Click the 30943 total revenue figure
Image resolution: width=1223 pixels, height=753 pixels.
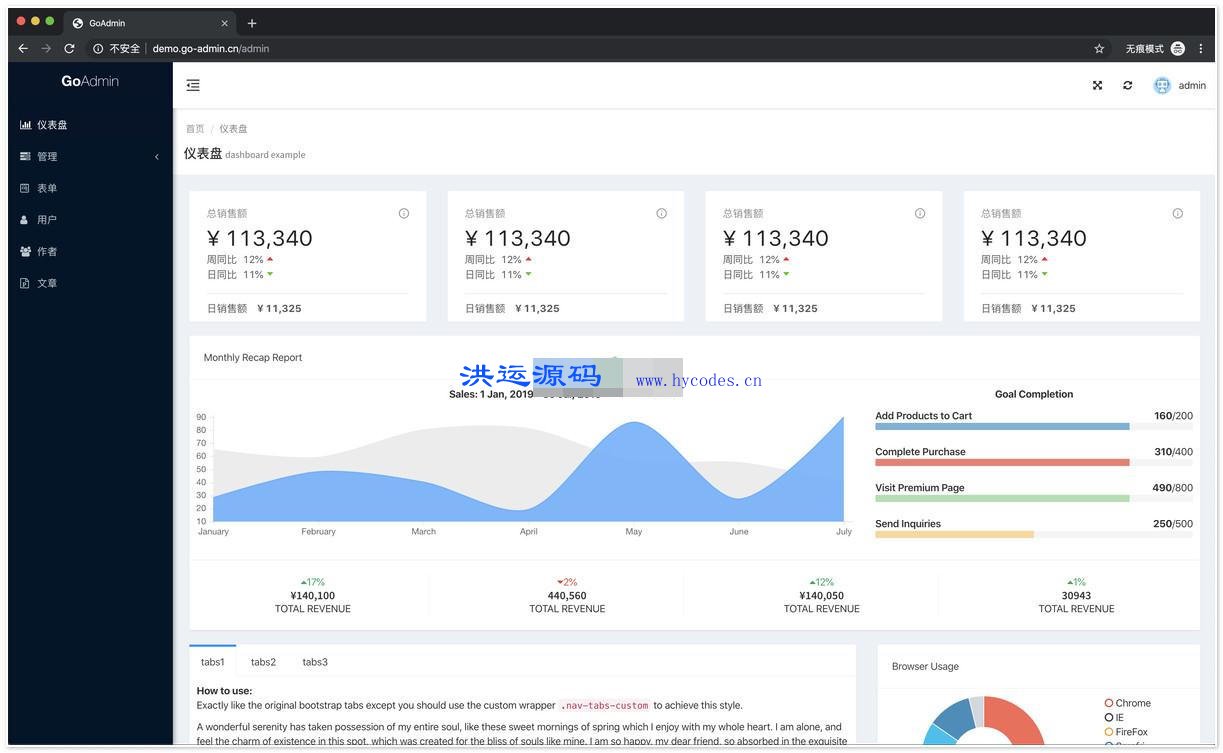(x=1076, y=595)
